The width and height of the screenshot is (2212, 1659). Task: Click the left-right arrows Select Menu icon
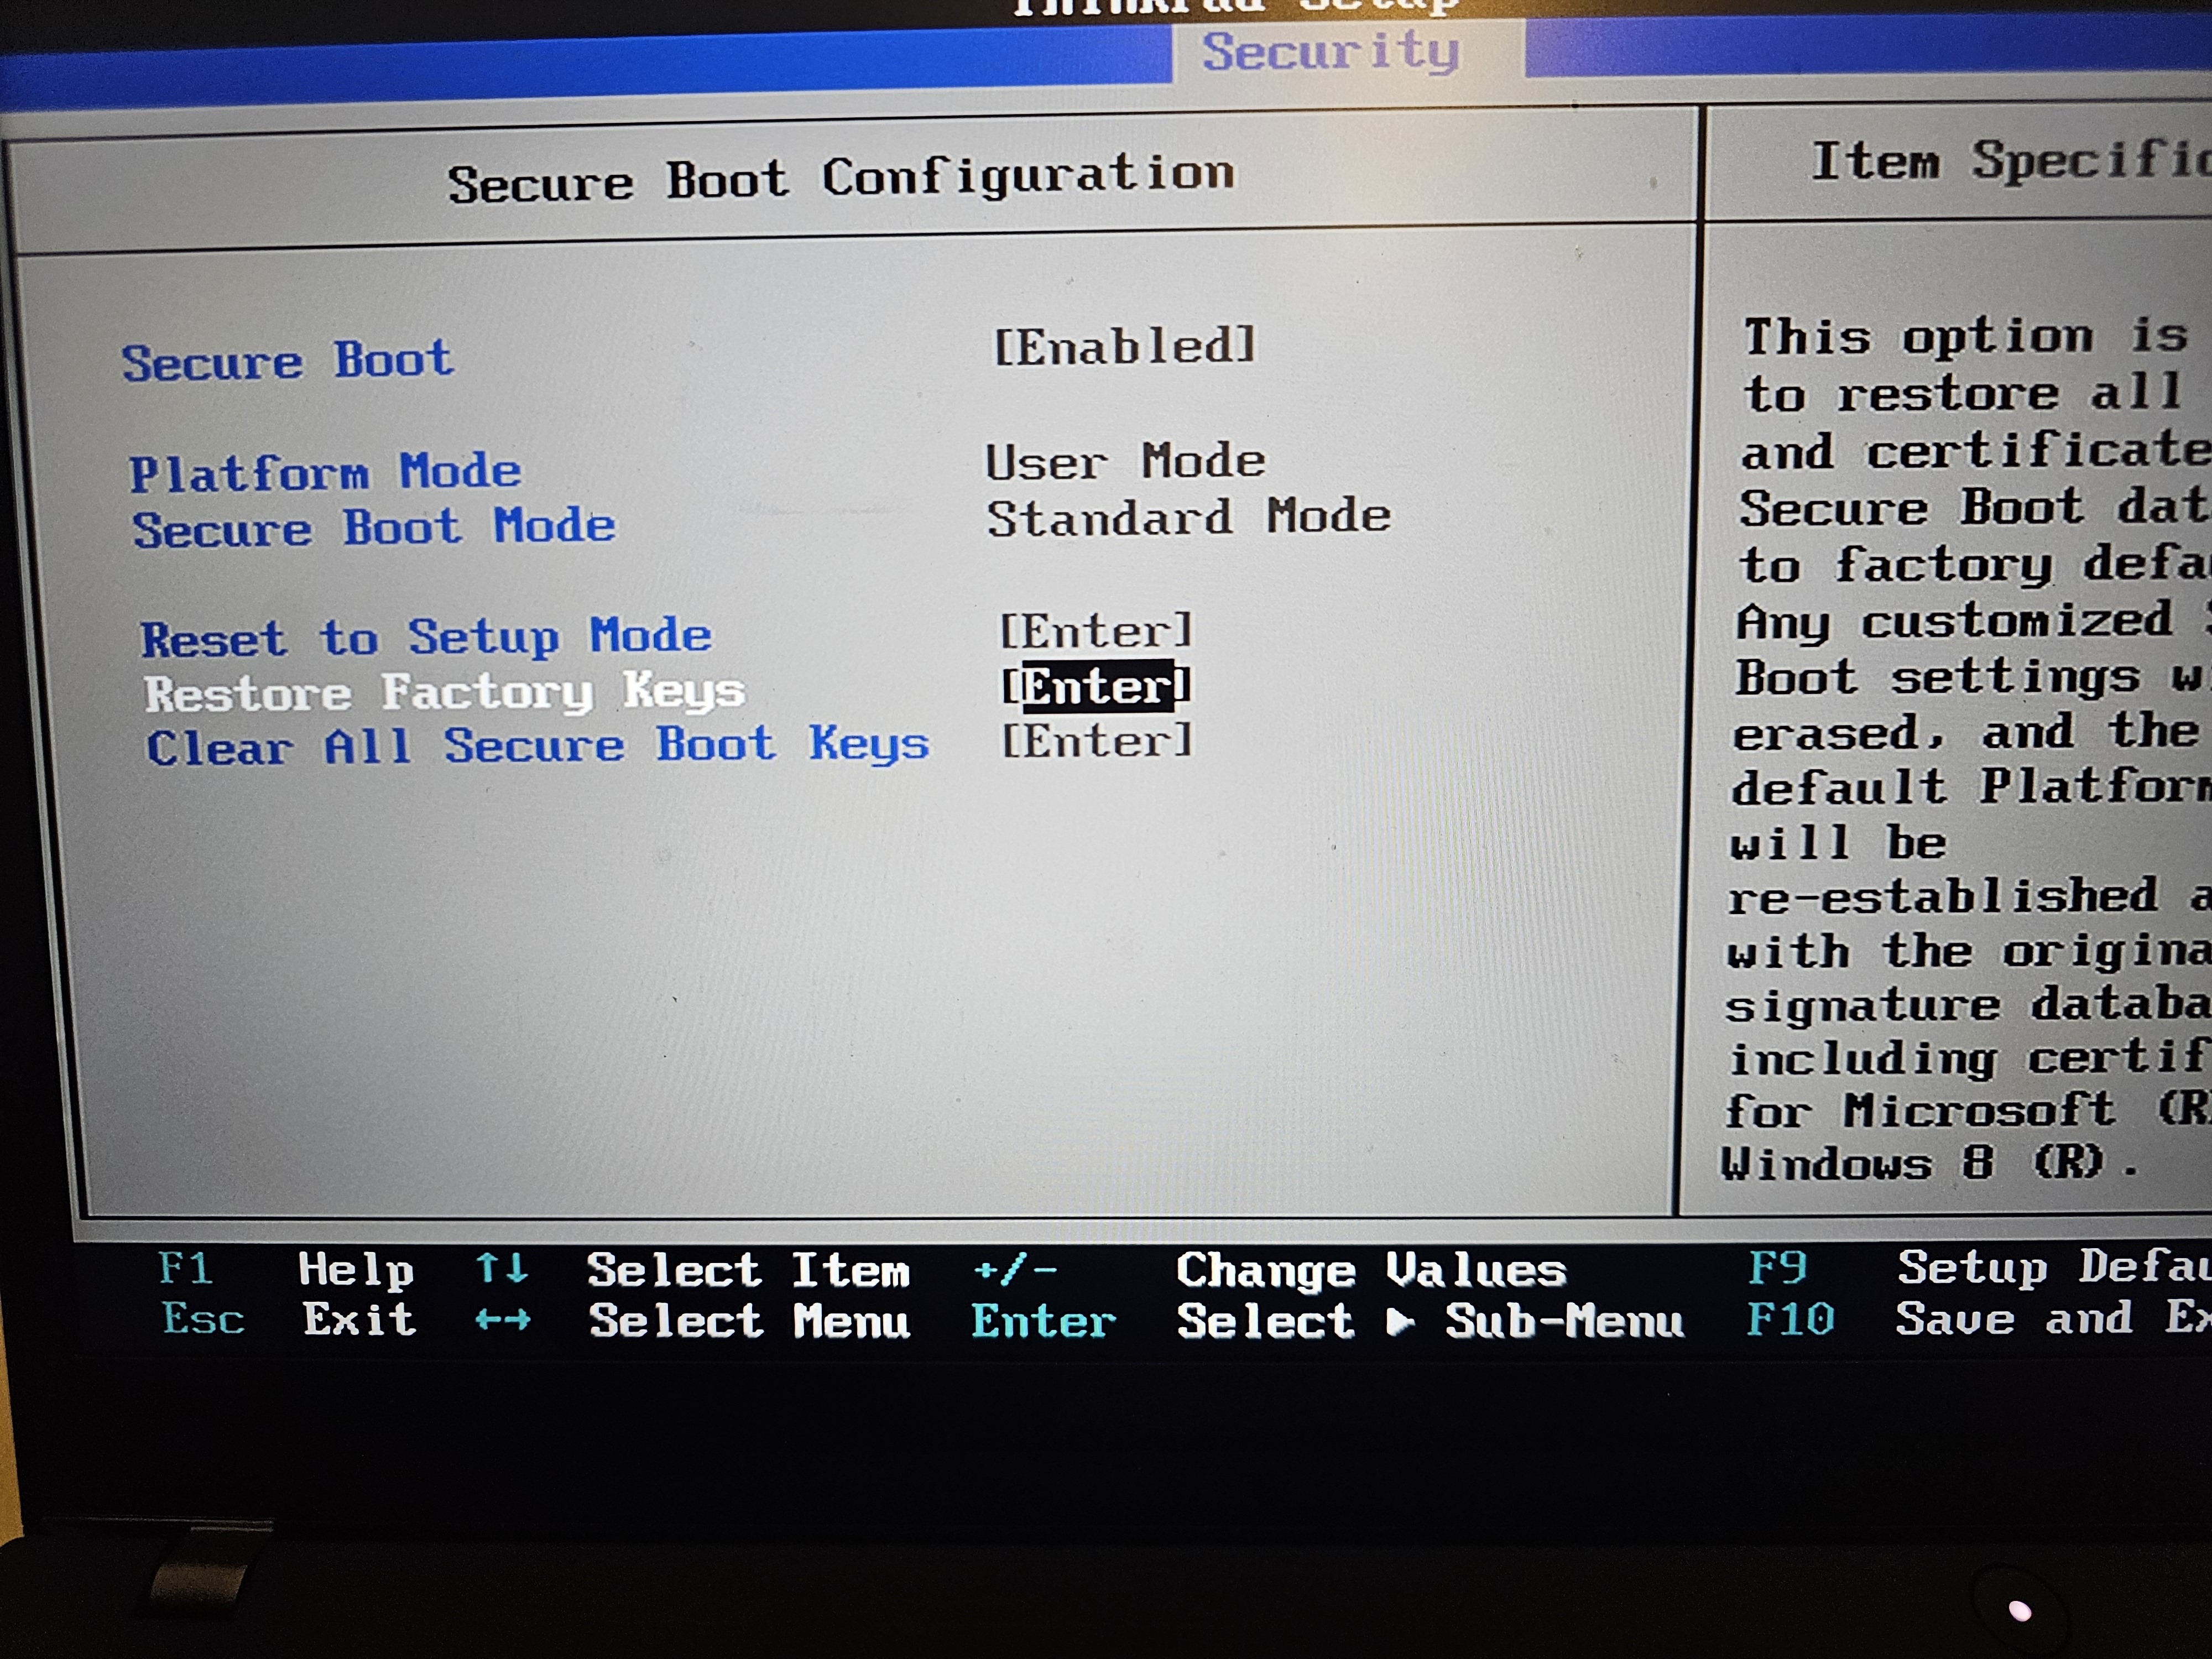pyautogui.click(x=503, y=1321)
